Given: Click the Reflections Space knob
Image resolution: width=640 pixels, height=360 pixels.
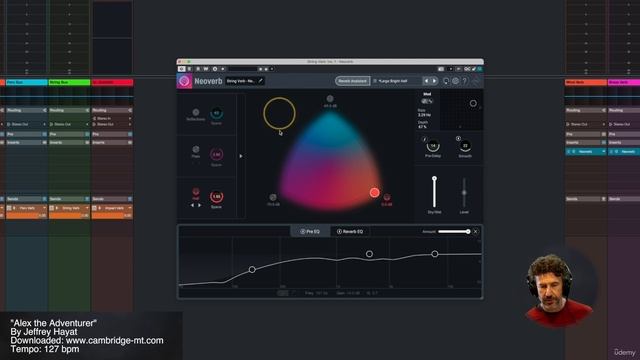Looking at the screenshot, I should click(216, 113).
